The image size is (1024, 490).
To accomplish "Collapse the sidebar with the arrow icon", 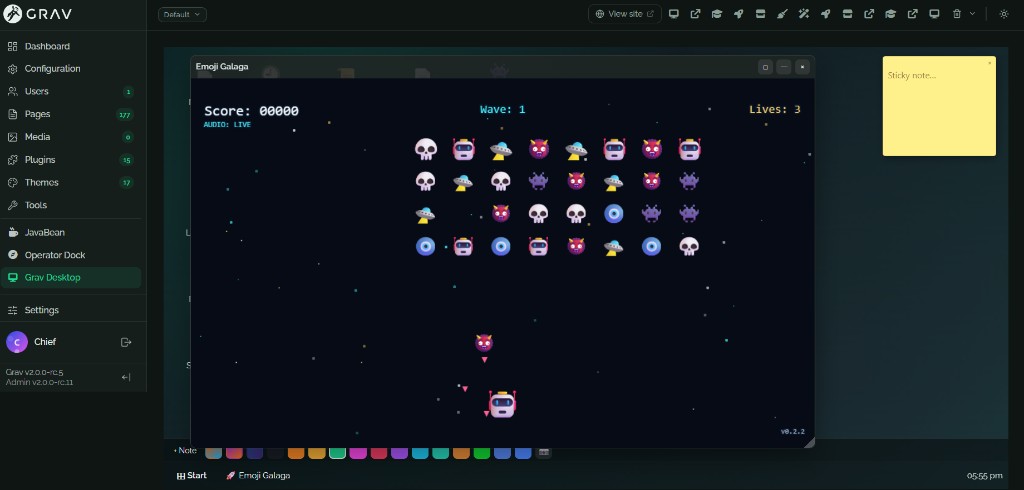I will [x=126, y=377].
